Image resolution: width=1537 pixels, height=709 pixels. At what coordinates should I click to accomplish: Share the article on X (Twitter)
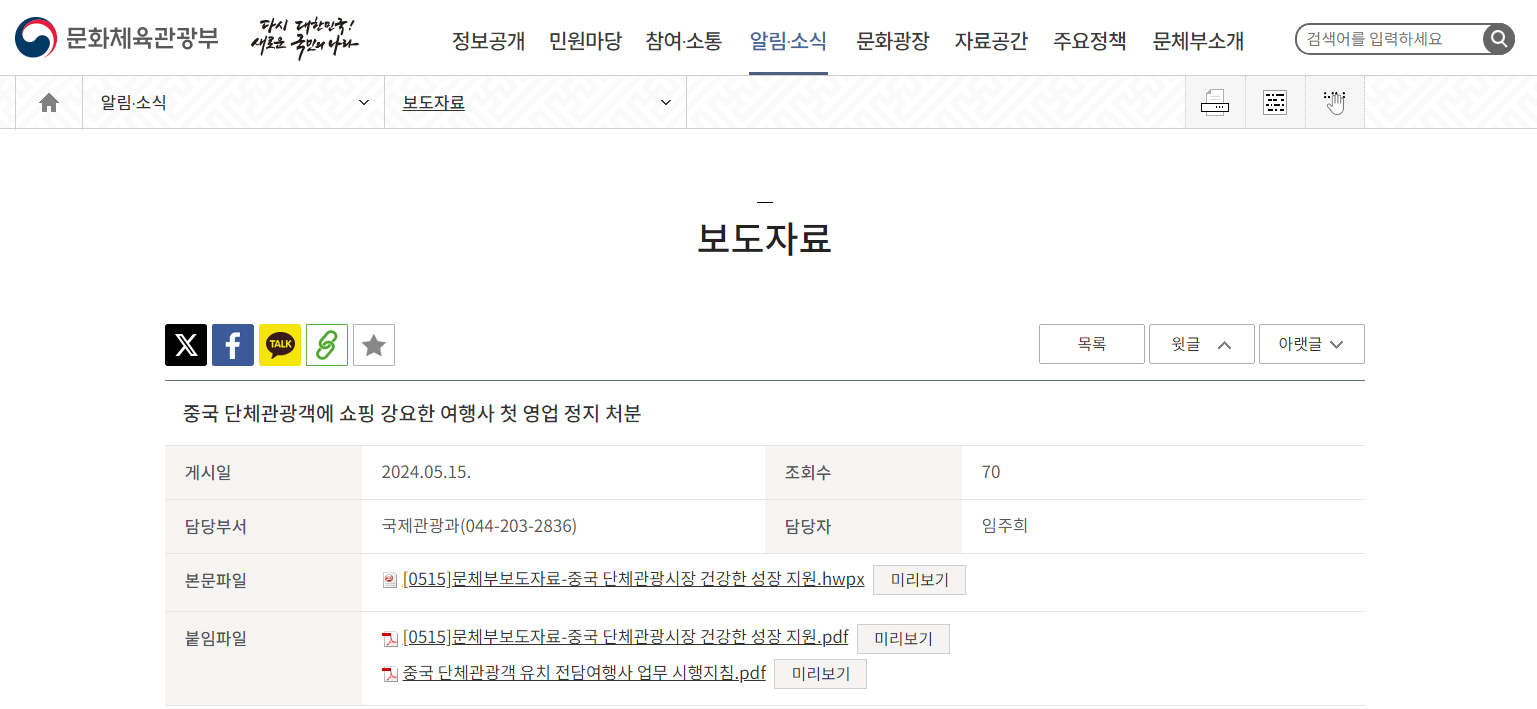pyautogui.click(x=186, y=345)
